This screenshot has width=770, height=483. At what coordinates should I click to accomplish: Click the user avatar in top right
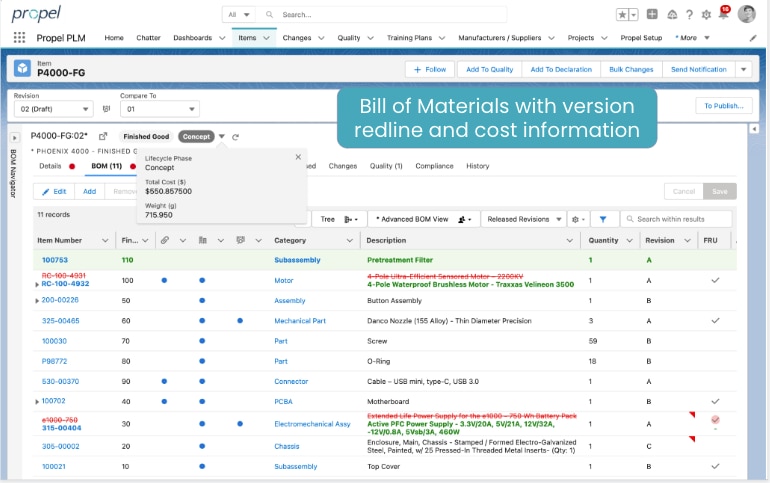(x=746, y=14)
